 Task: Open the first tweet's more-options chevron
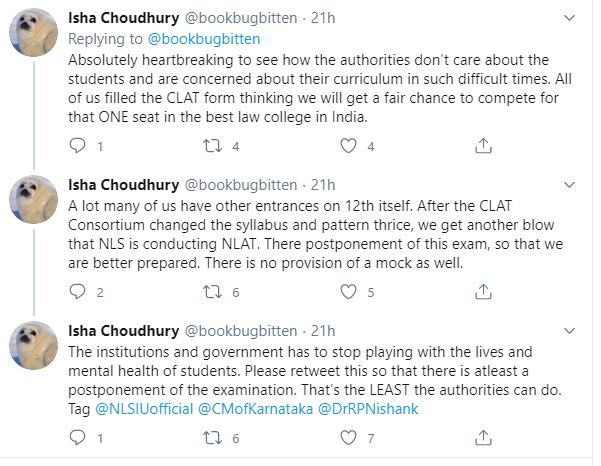[x=569, y=19]
